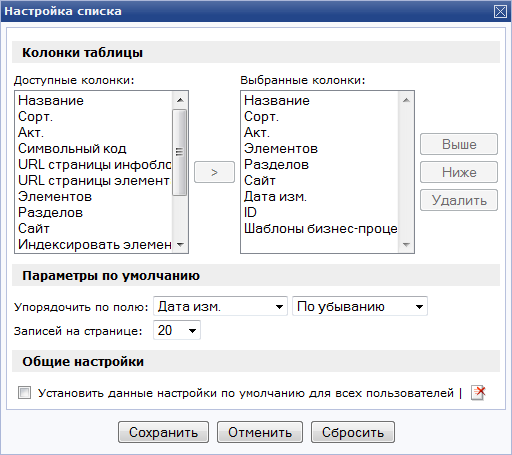
Task: Click the Отменить button
Action: click(x=260, y=432)
